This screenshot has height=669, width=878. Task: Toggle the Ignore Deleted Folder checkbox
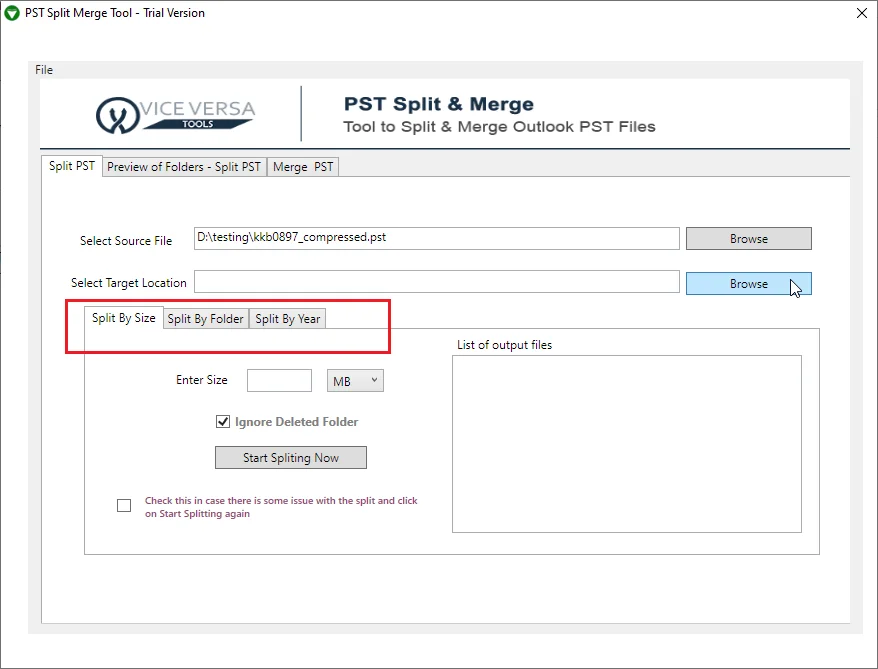pyautogui.click(x=223, y=422)
